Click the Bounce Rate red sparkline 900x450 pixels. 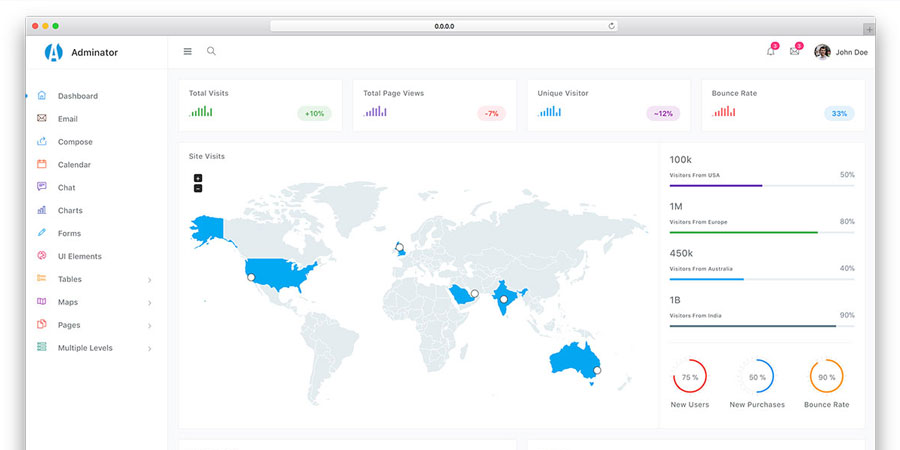[724, 111]
